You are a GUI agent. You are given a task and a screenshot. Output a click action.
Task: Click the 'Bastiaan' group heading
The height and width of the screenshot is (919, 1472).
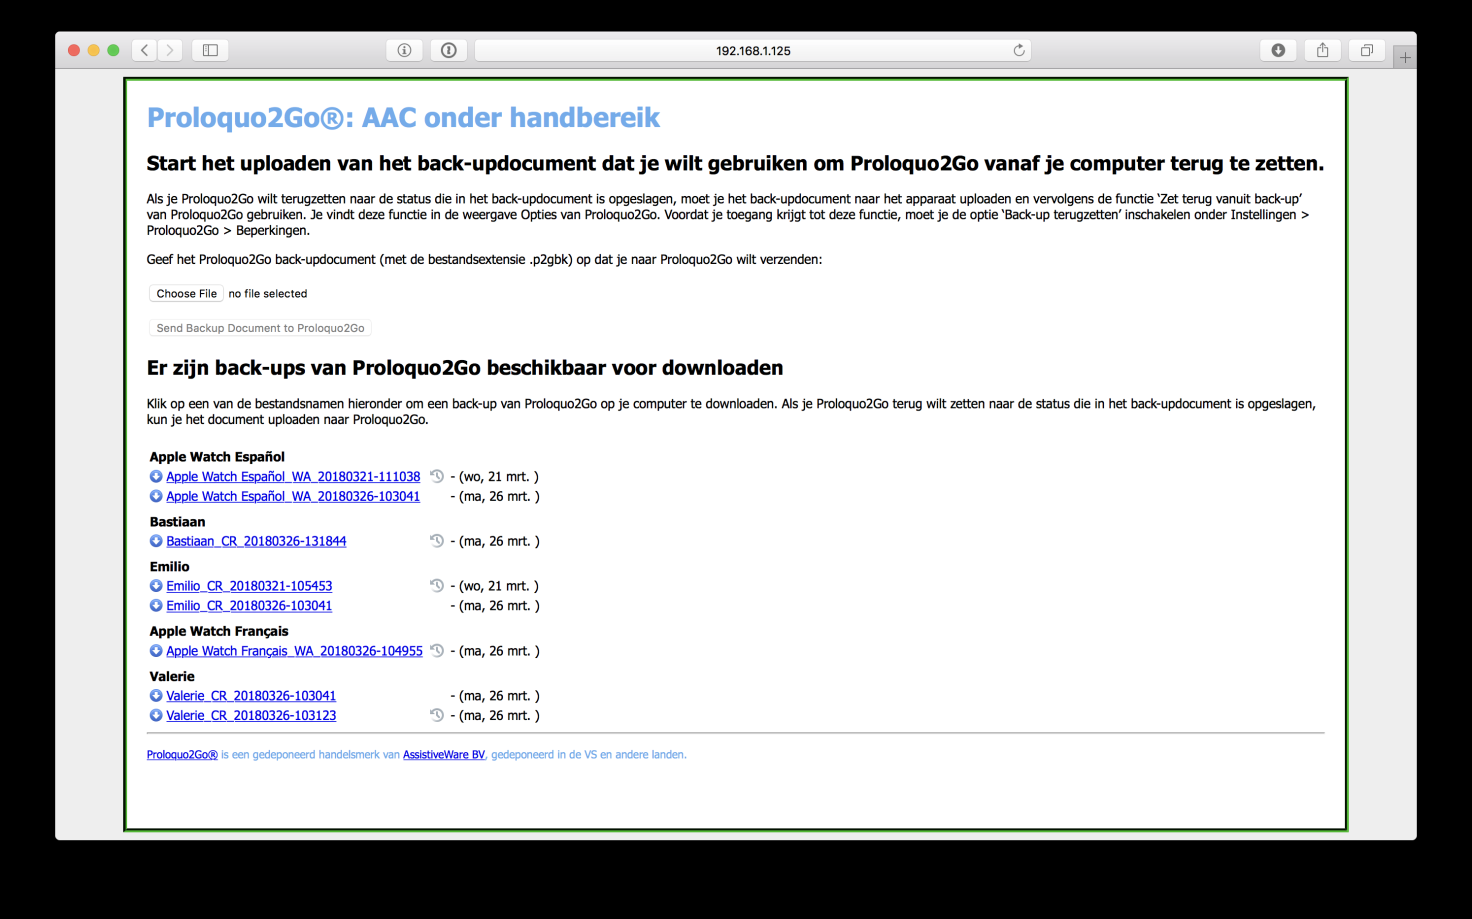(178, 522)
